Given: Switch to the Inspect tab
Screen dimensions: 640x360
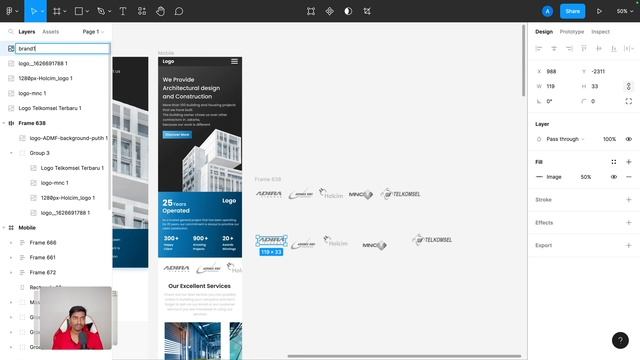Looking at the screenshot, I should point(600,31).
